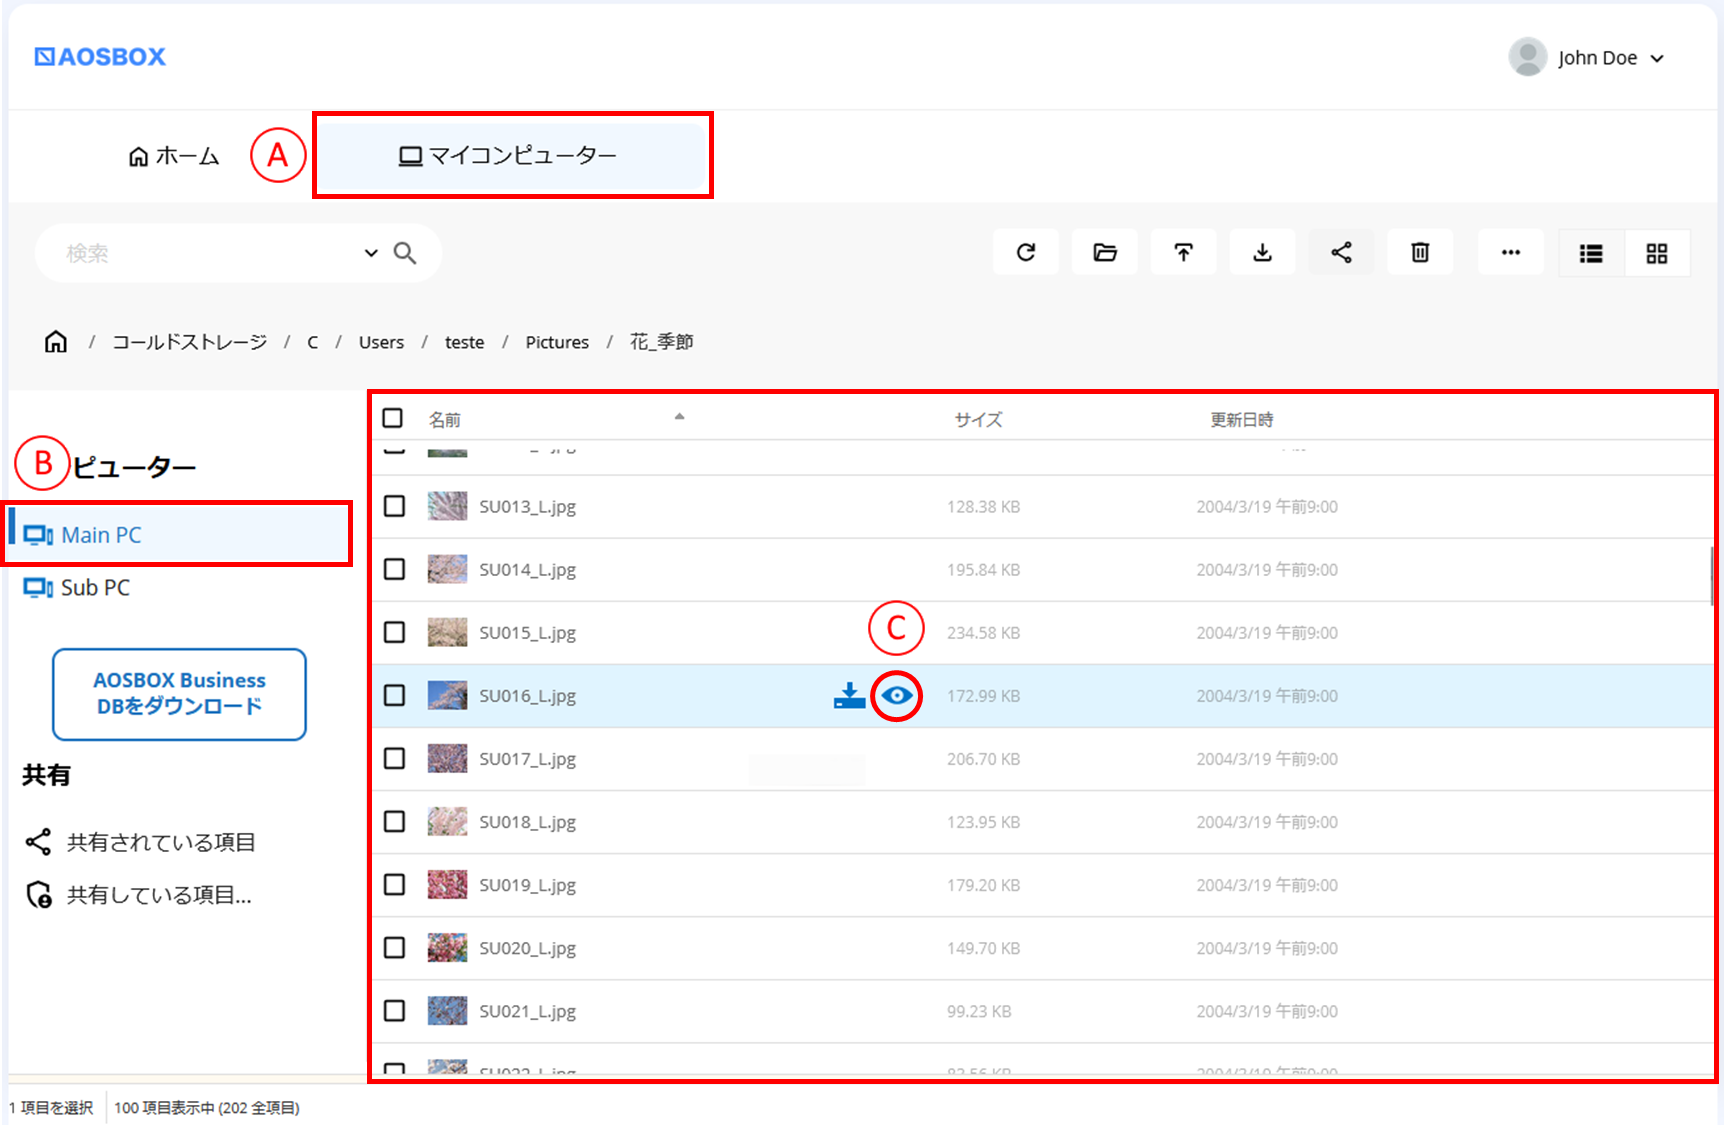
Task: Switch to grid view
Action: [x=1657, y=254]
